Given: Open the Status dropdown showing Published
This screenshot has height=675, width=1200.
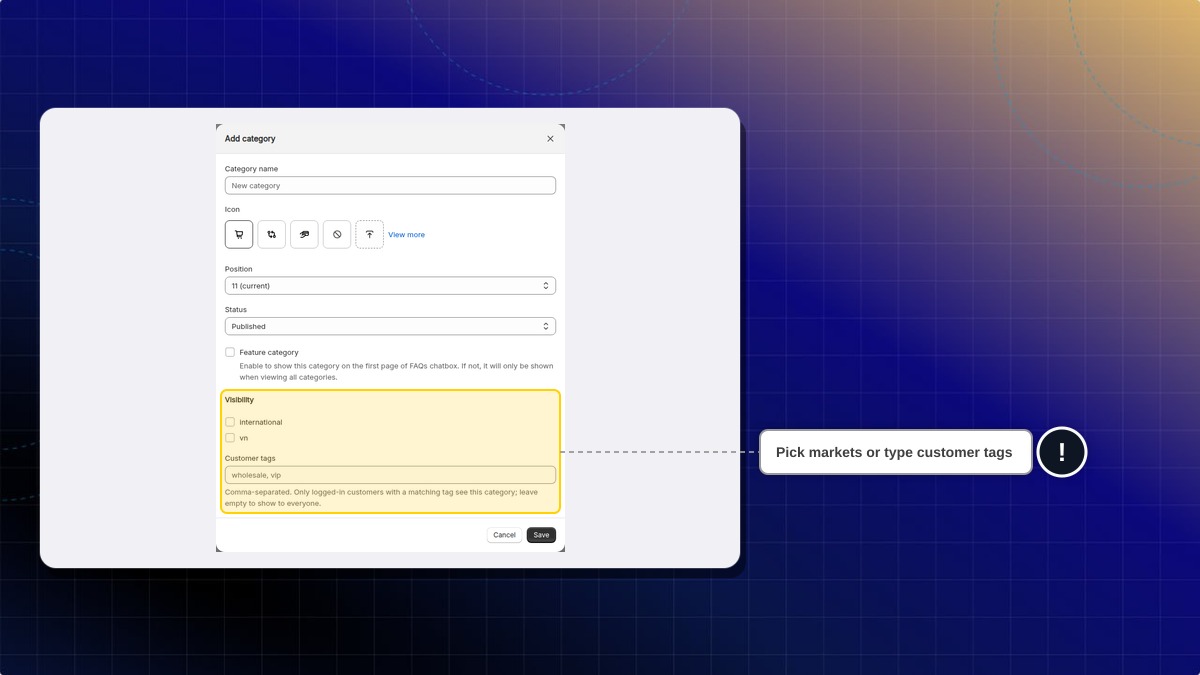Looking at the screenshot, I should [x=390, y=326].
